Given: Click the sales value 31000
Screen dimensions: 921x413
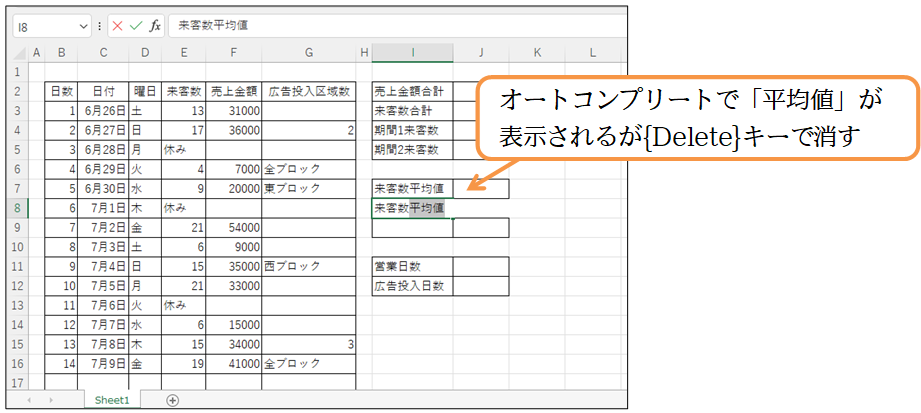Looking at the screenshot, I should point(234,110).
